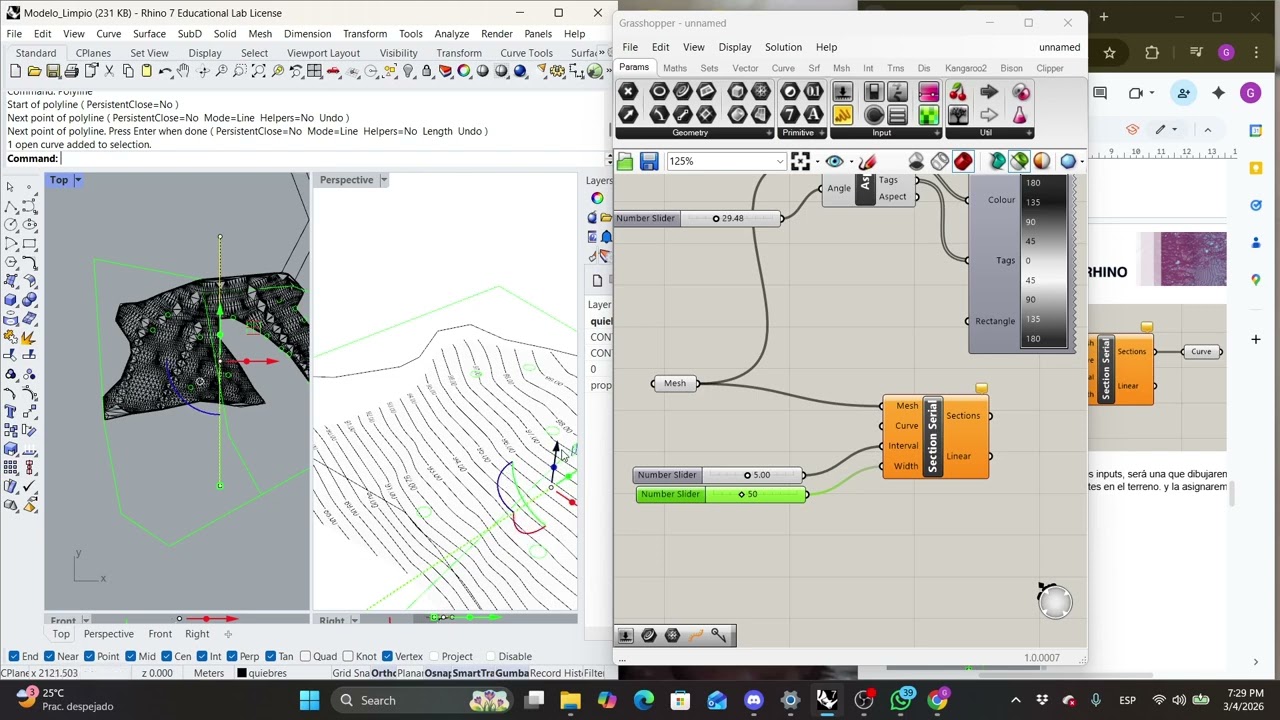Image resolution: width=1280 pixels, height=720 pixels.
Task: Select the Point parameter icon in Geometry panel
Action: click(x=628, y=92)
